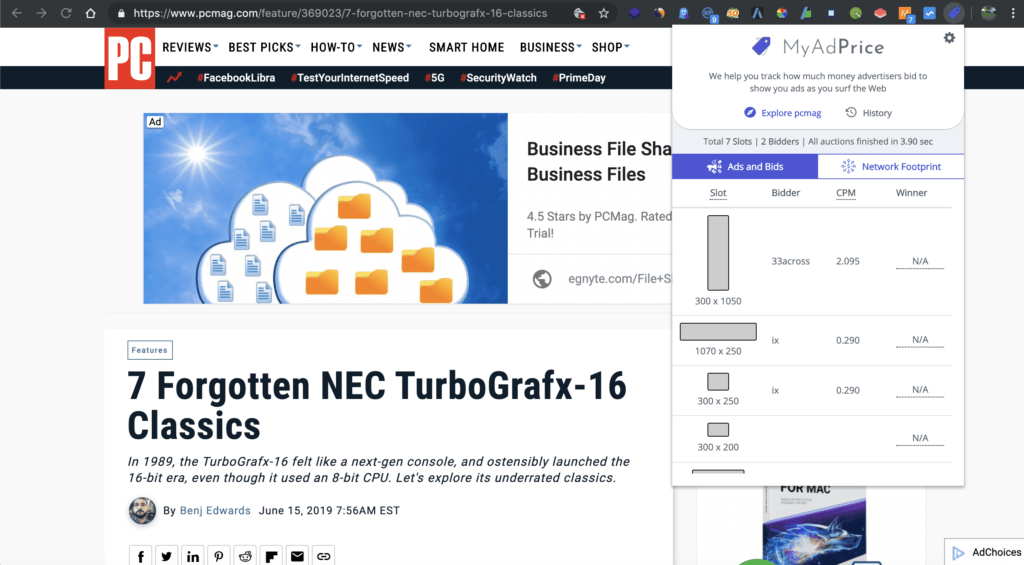Open the colorful pinwheel extension icon
Viewport: 1024px width, 565px height.
[x=782, y=13]
